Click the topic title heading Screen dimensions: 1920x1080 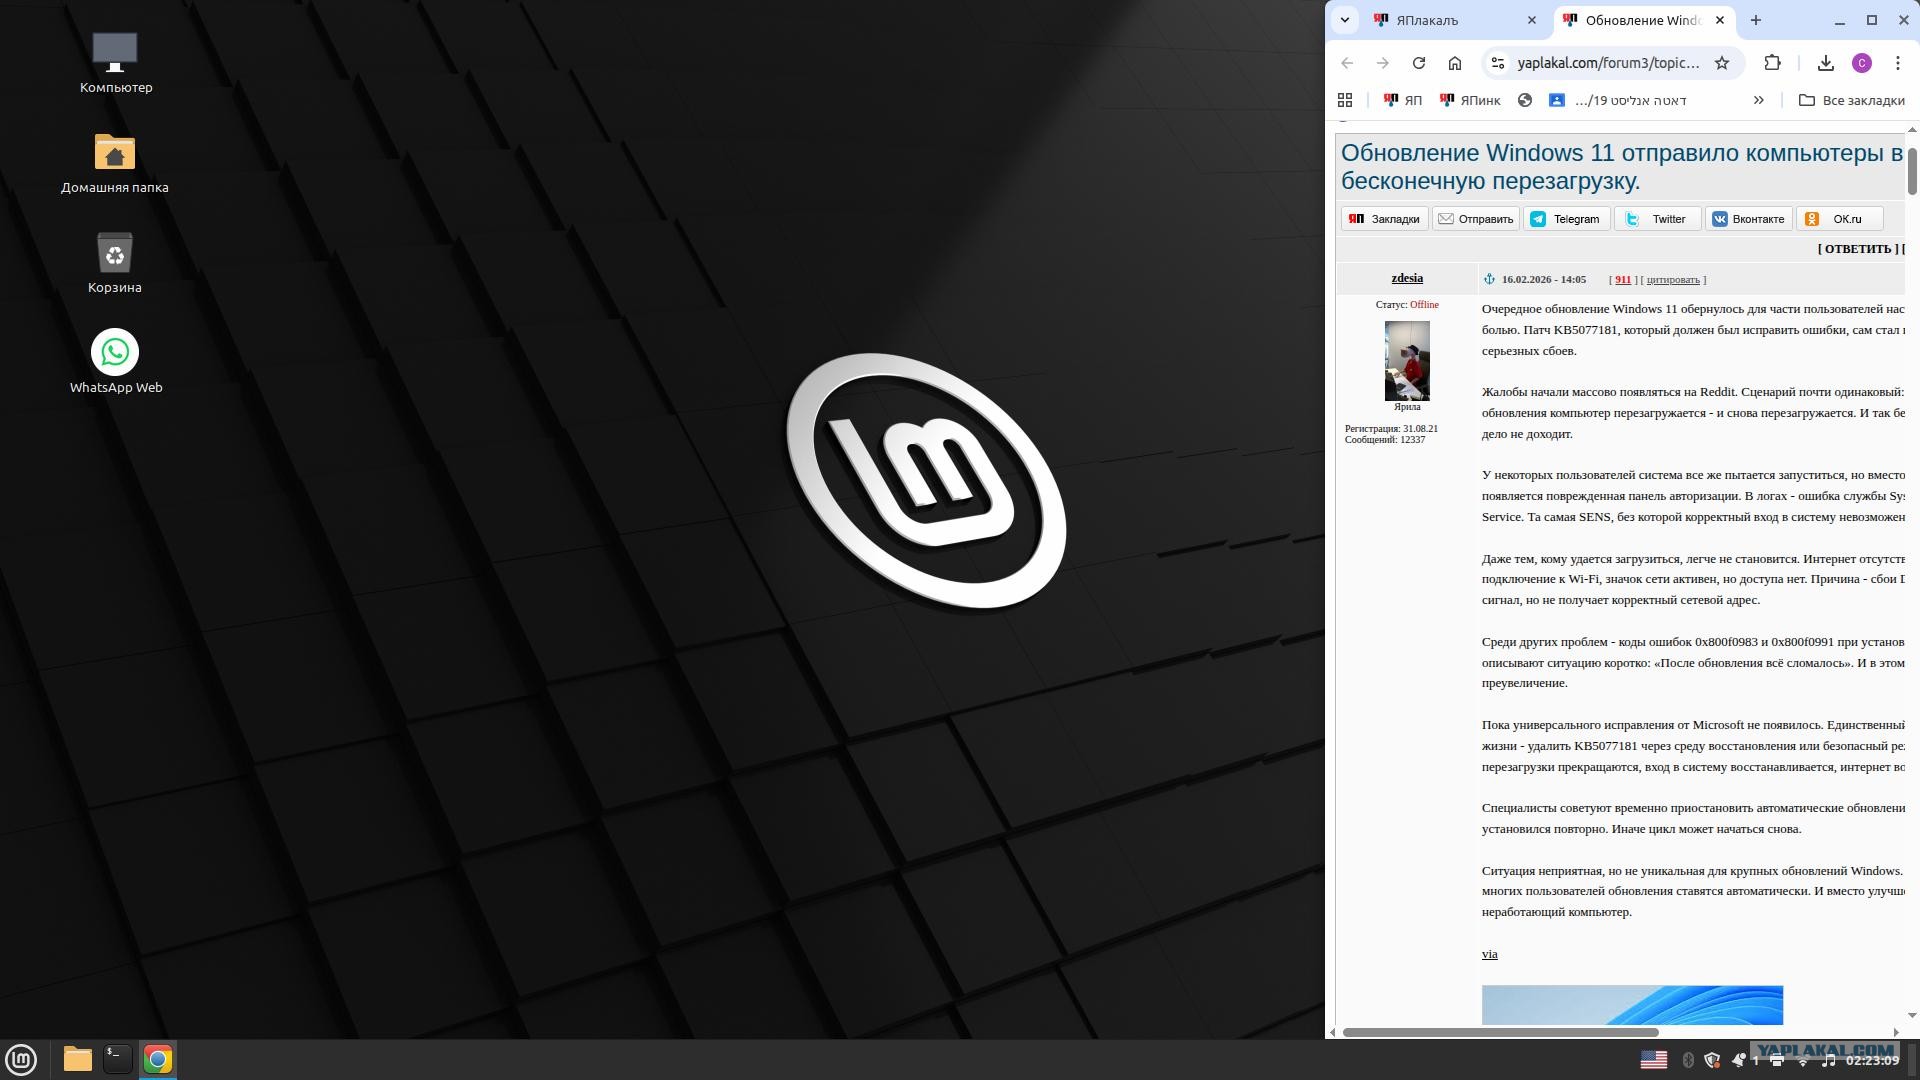tap(1622, 167)
